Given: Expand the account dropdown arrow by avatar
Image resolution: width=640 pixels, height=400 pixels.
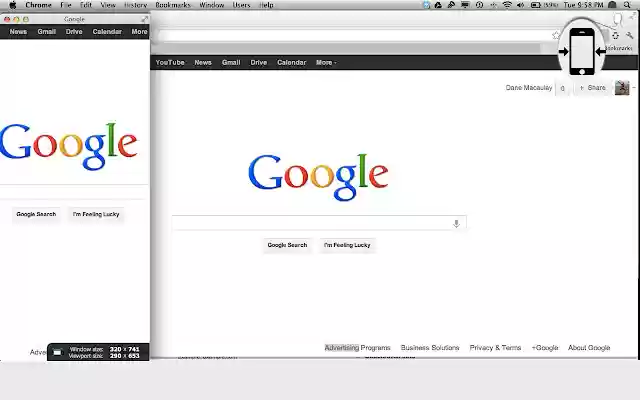Looking at the screenshot, I should tap(634, 88).
